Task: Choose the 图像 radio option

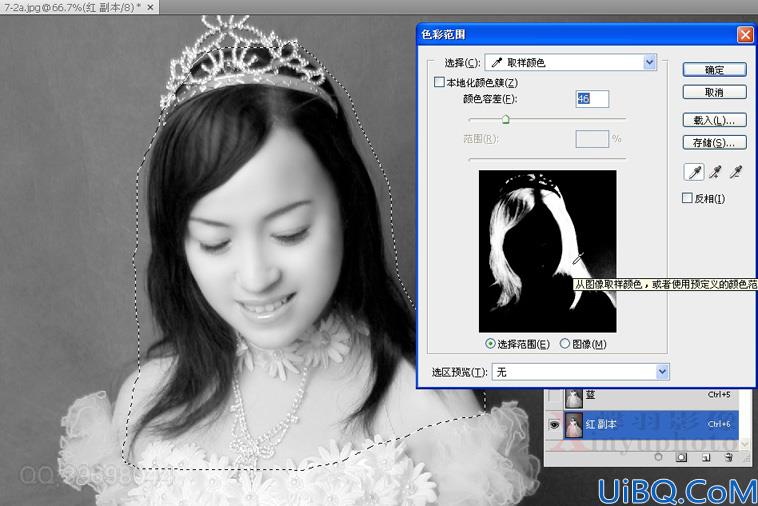Action: (x=565, y=344)
